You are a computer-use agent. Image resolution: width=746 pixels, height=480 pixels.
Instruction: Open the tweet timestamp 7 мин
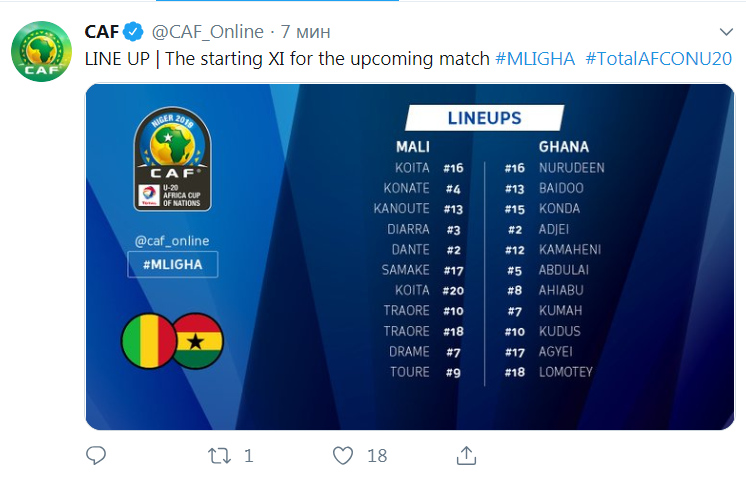tap(305, 32)
